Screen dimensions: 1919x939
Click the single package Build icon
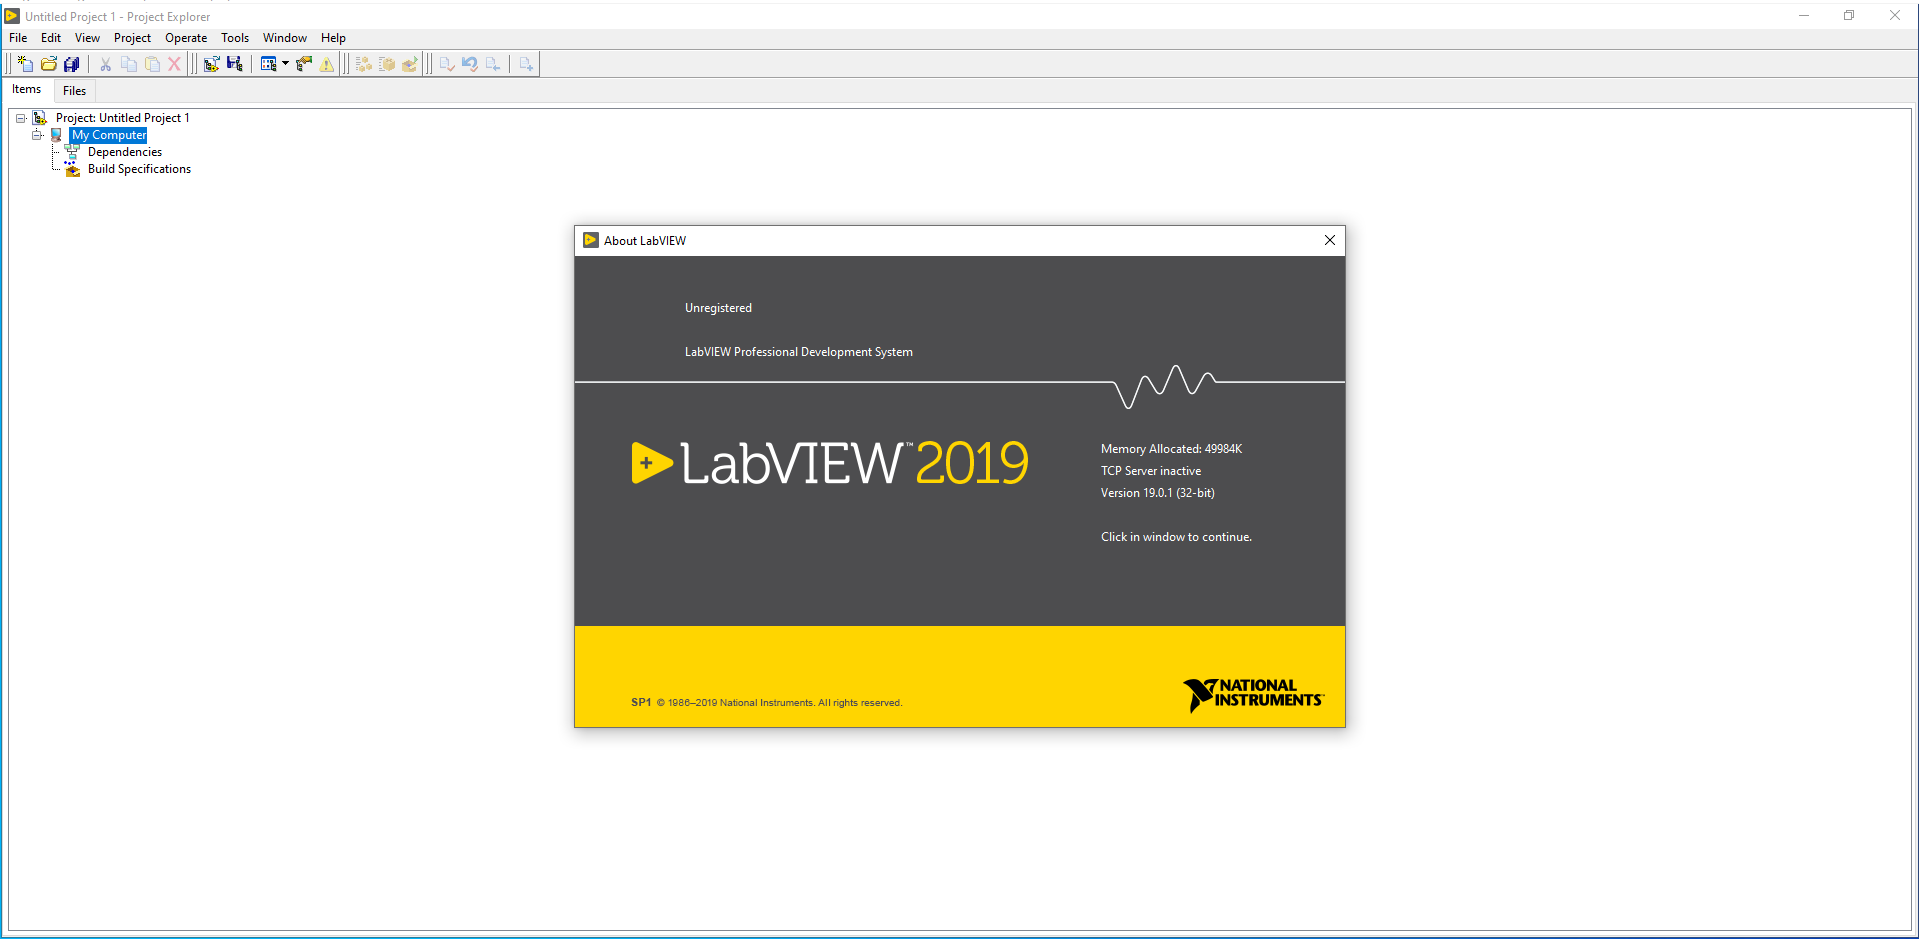[387, 64]
